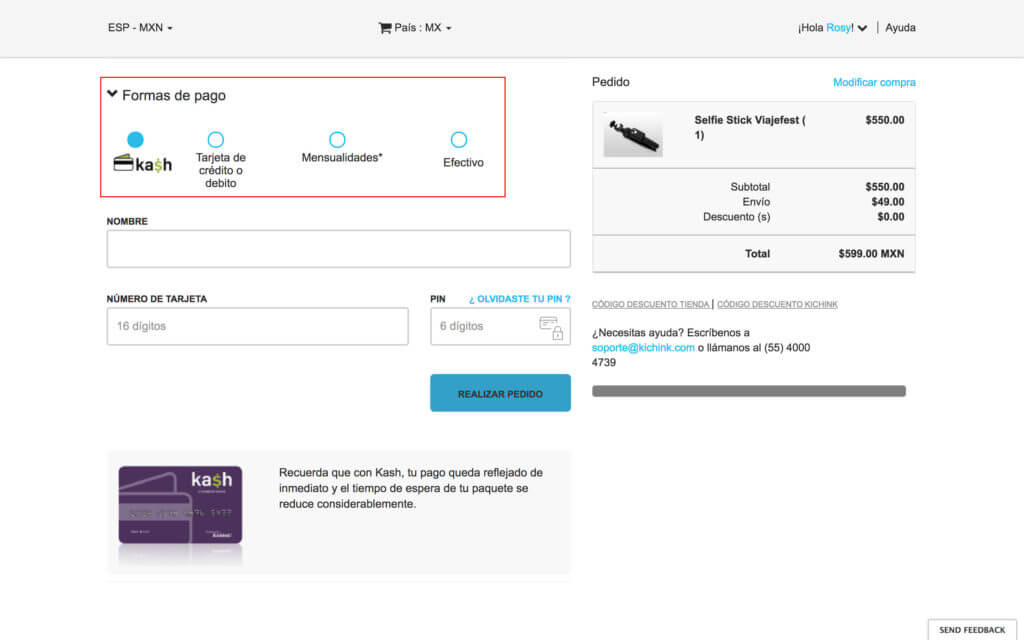Screen dimensions: 1024x640
Task: Open the País : MX country dropdown
Action: 423,27
